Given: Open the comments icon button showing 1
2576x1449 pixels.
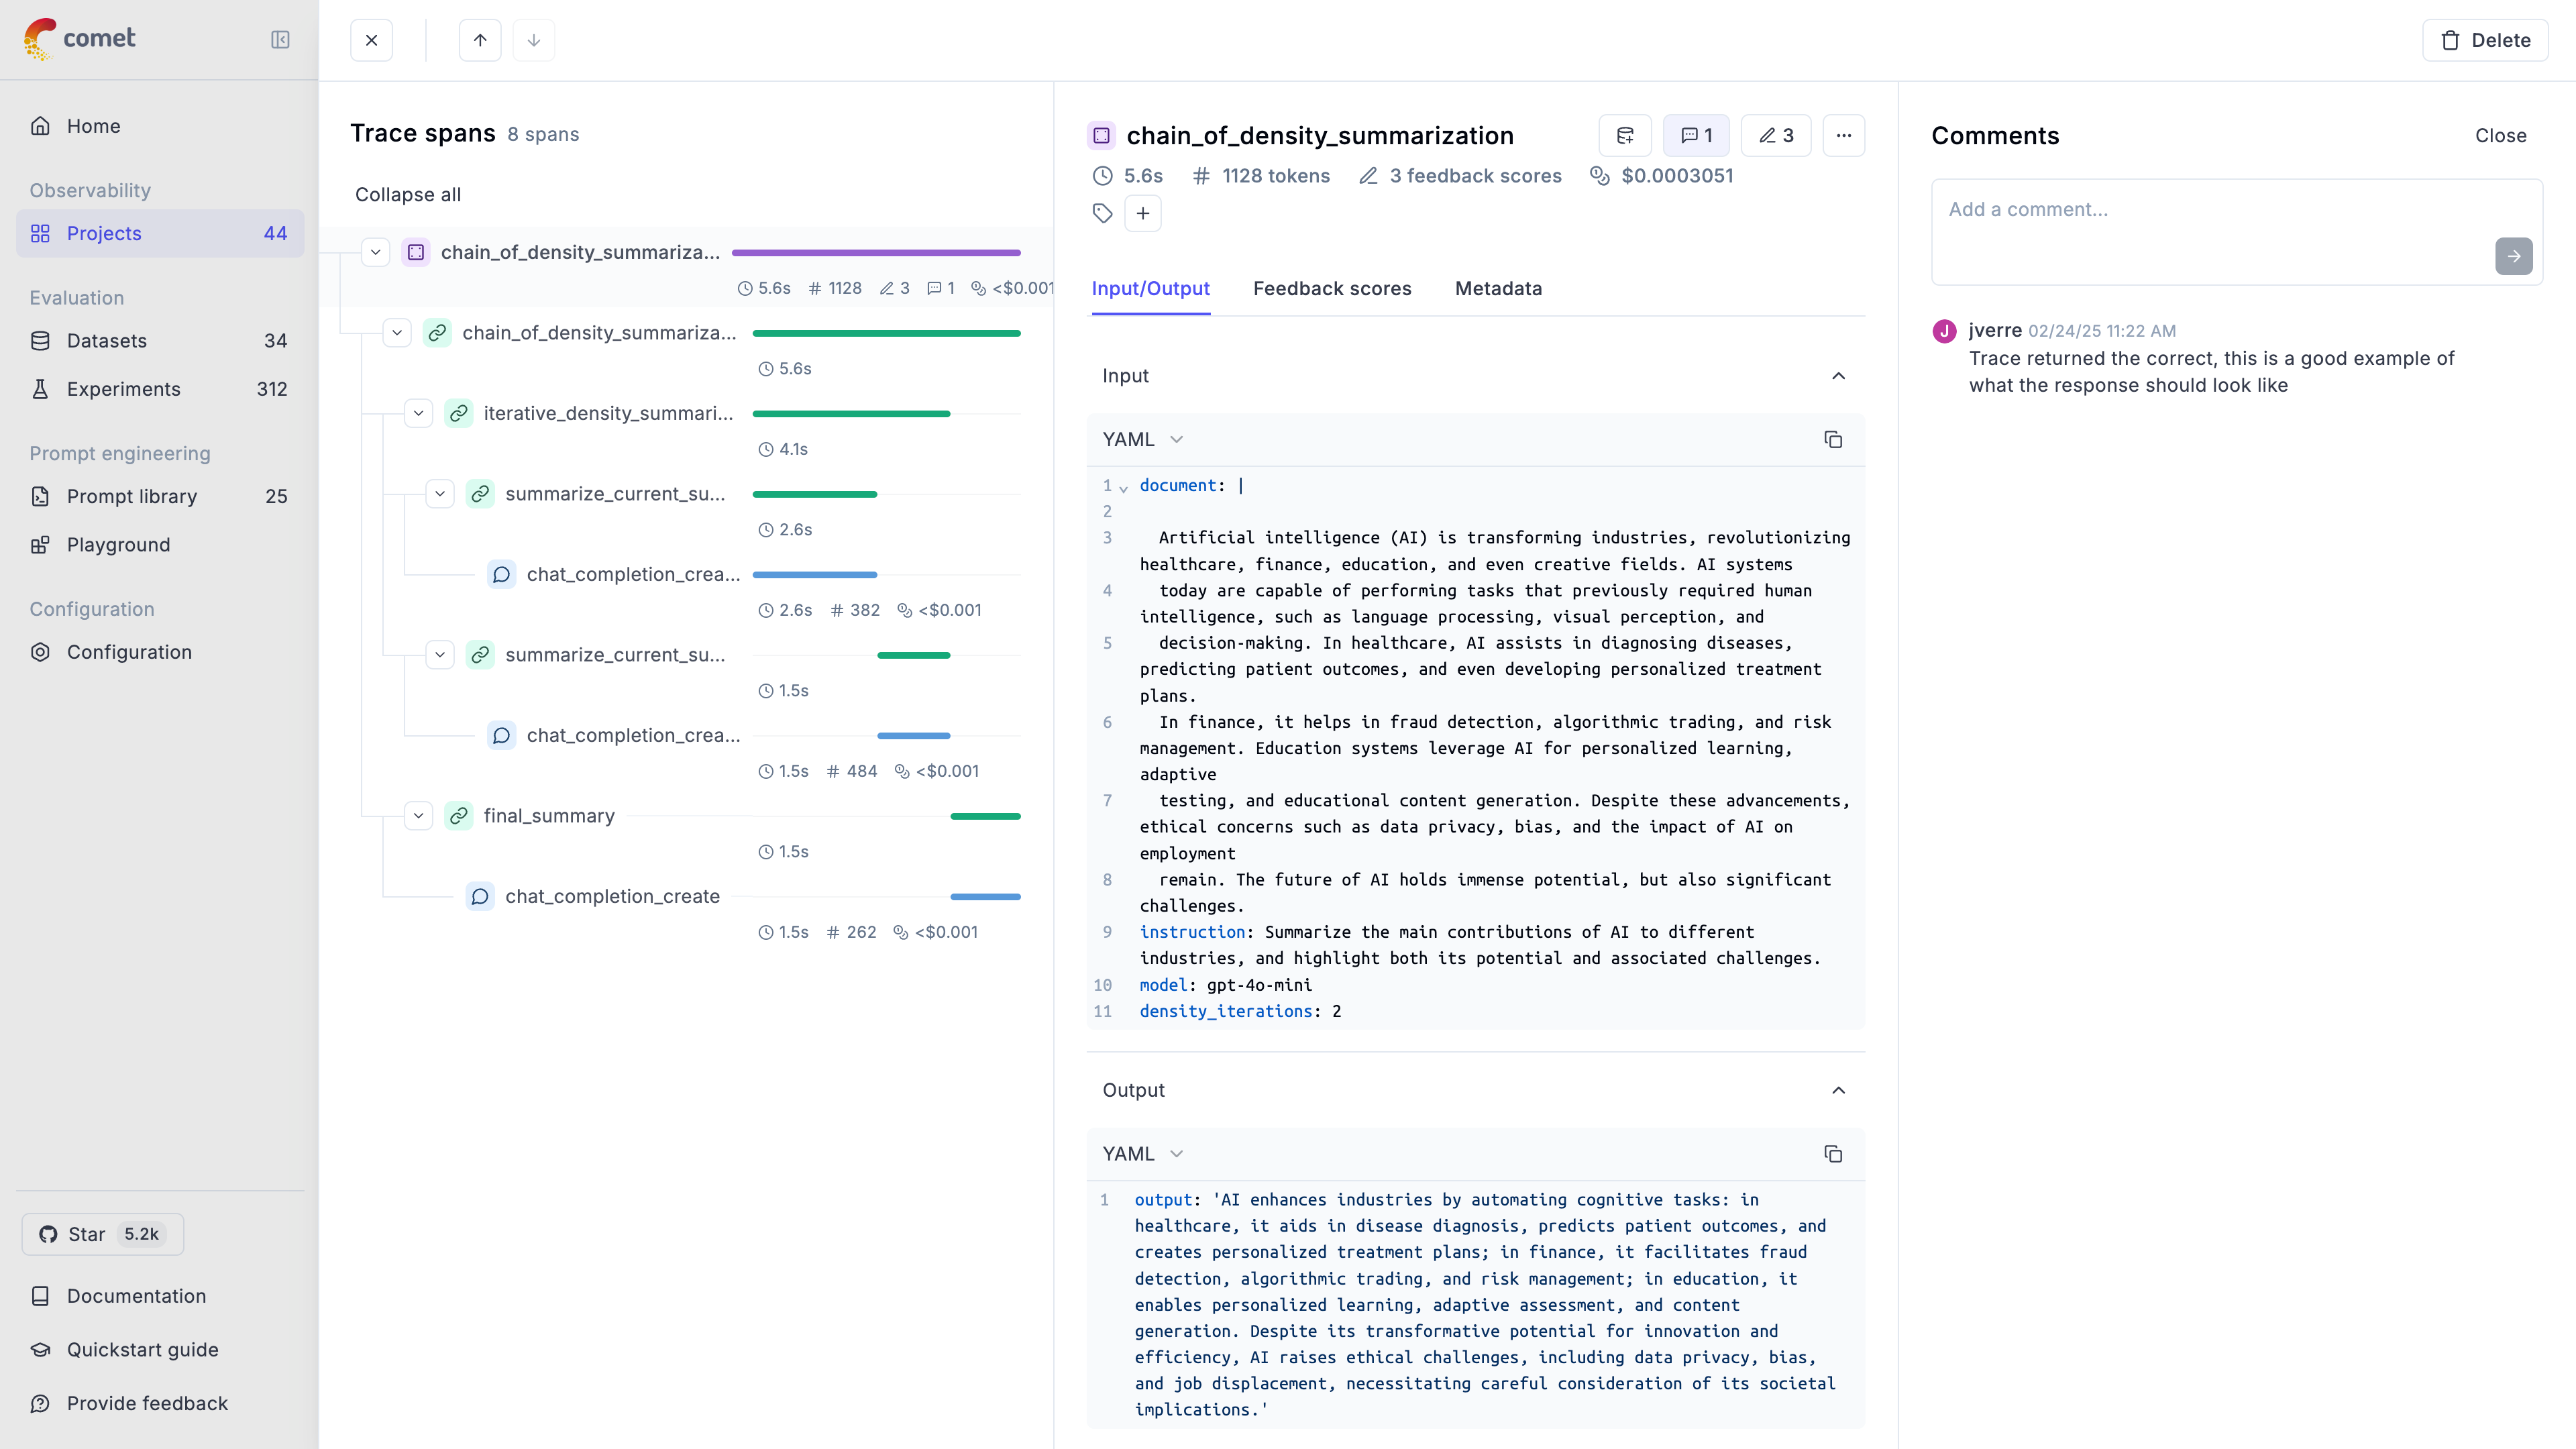Looking at the screenshot, I should click(1697, 135).
